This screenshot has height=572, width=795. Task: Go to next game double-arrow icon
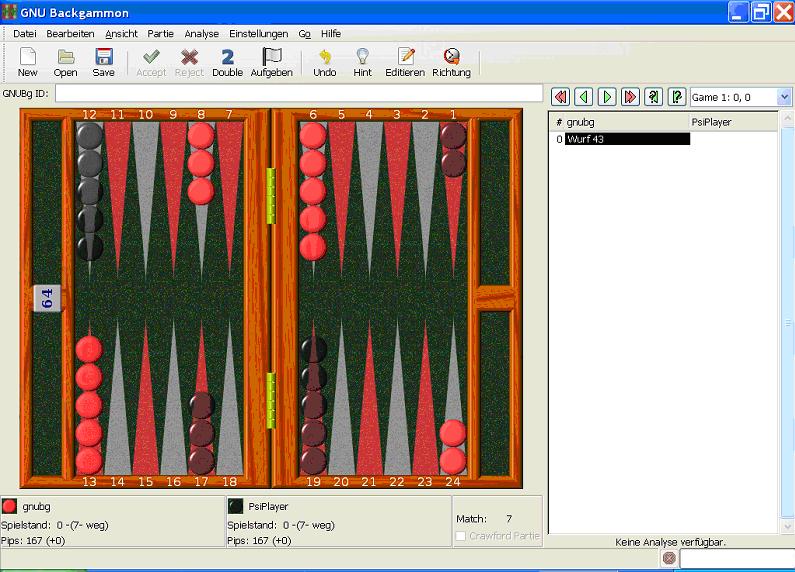point(630,96)
